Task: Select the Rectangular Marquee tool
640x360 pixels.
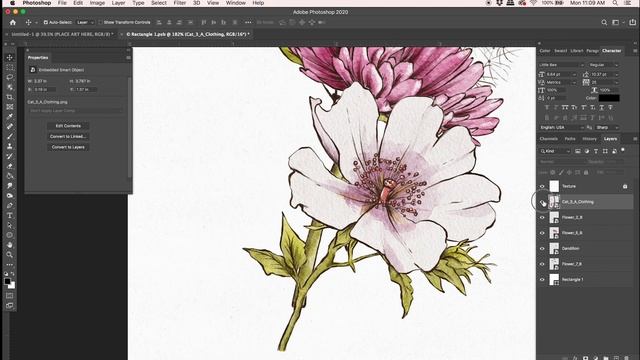Action: point(9,67)
